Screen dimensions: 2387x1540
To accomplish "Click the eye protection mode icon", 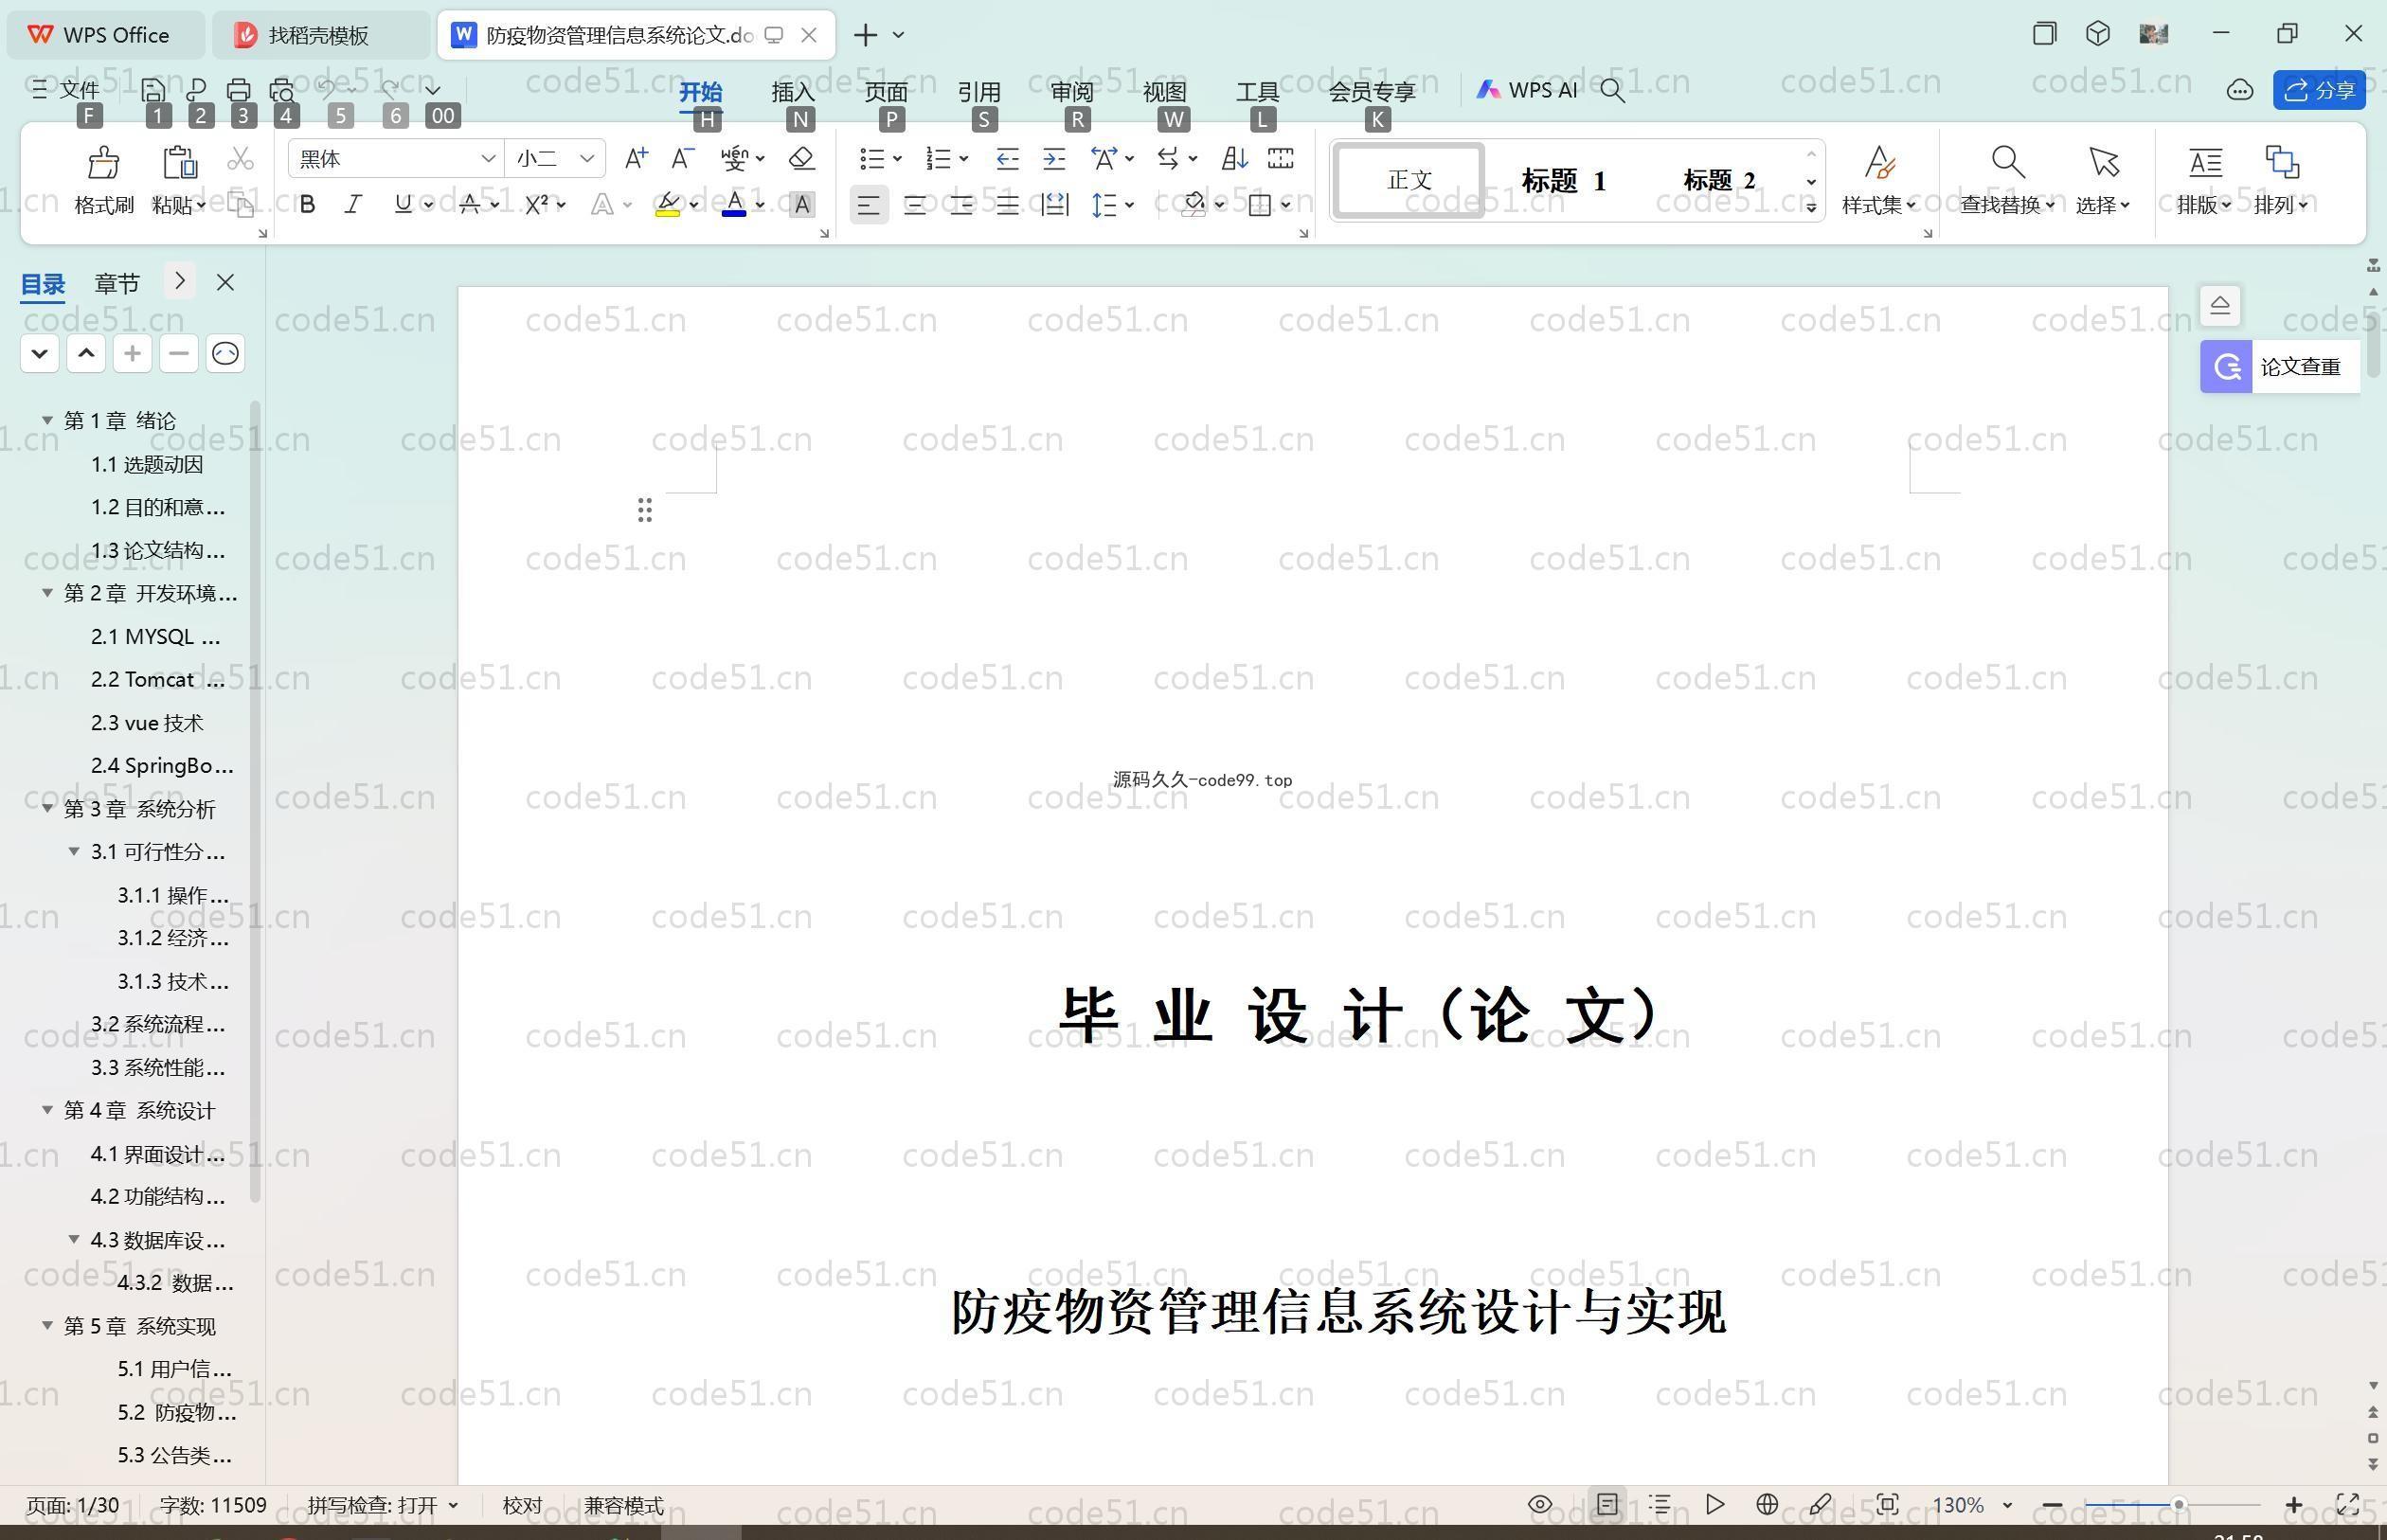I will pyautogui.click(x=1540, y=1504).
